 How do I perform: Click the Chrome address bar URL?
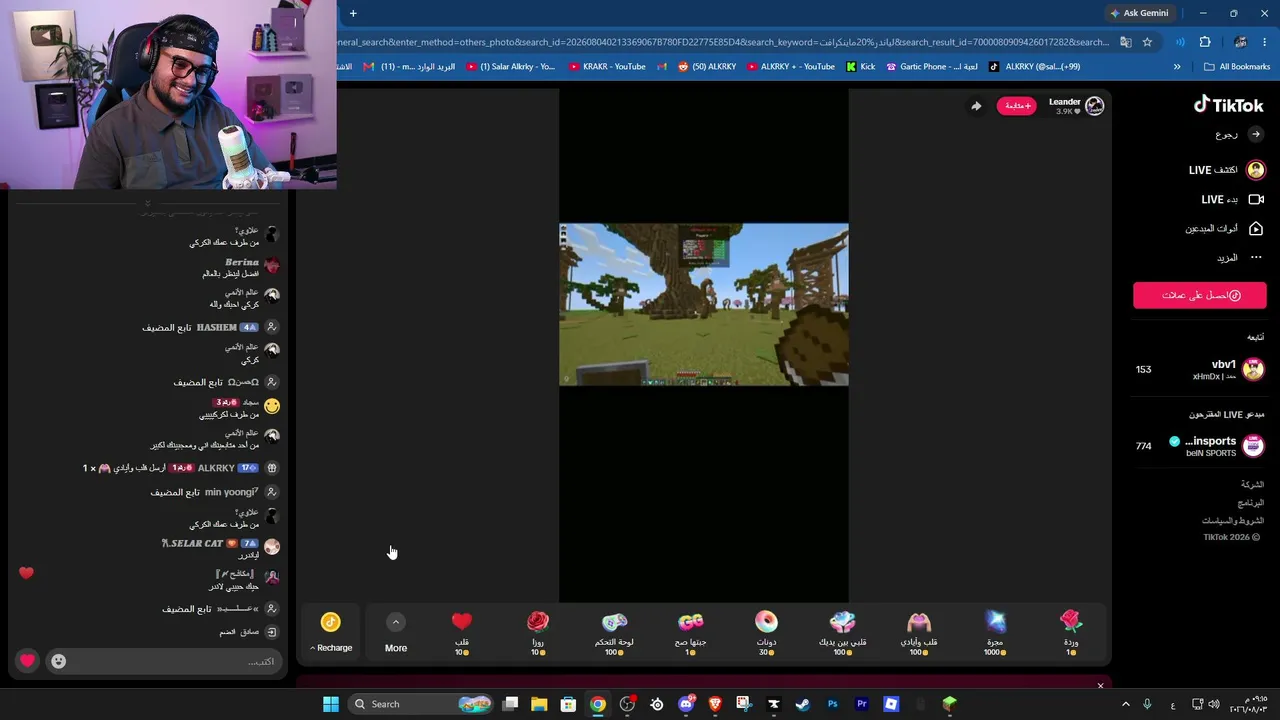723,42
